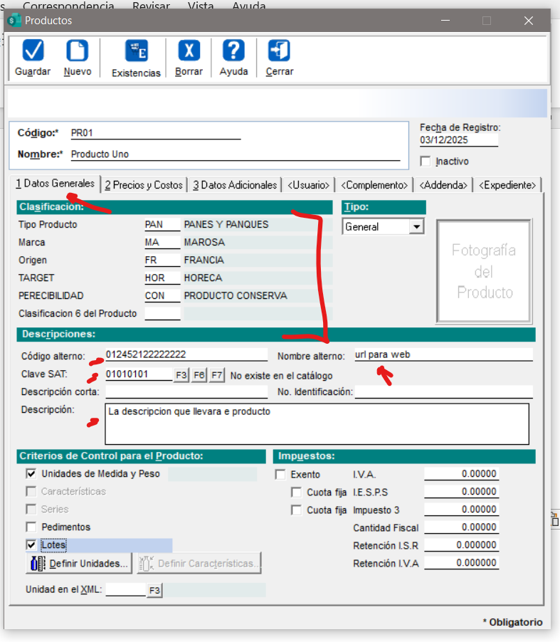This screenshot has height=642, width=560.
Task: Open the 2 Precios y Costos tab
Action: tap(144, 185)
